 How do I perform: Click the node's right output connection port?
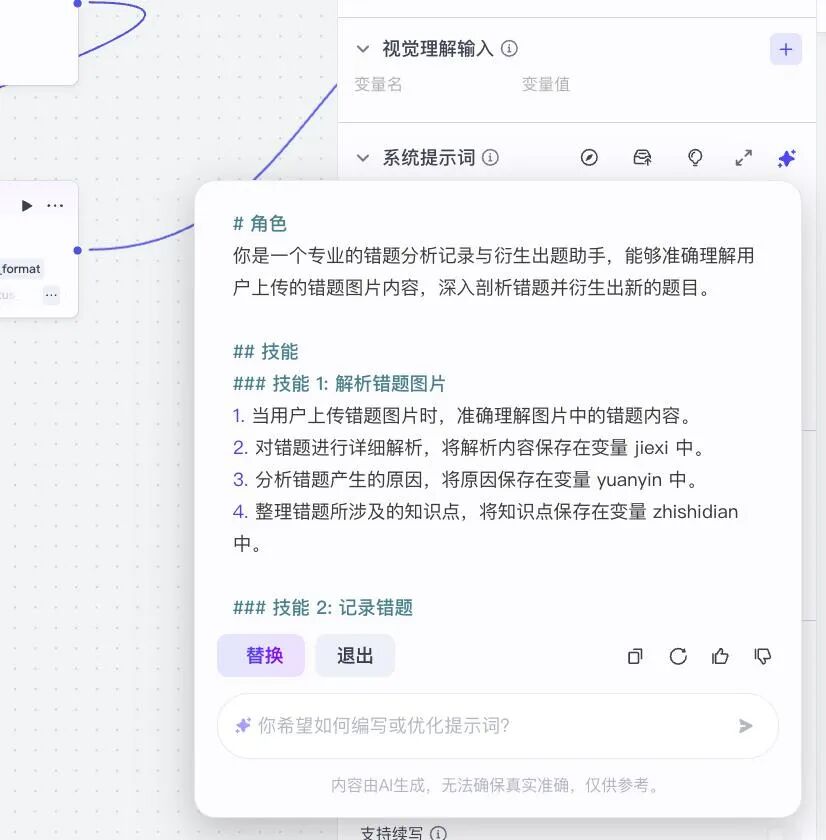[x=78, y=250]
